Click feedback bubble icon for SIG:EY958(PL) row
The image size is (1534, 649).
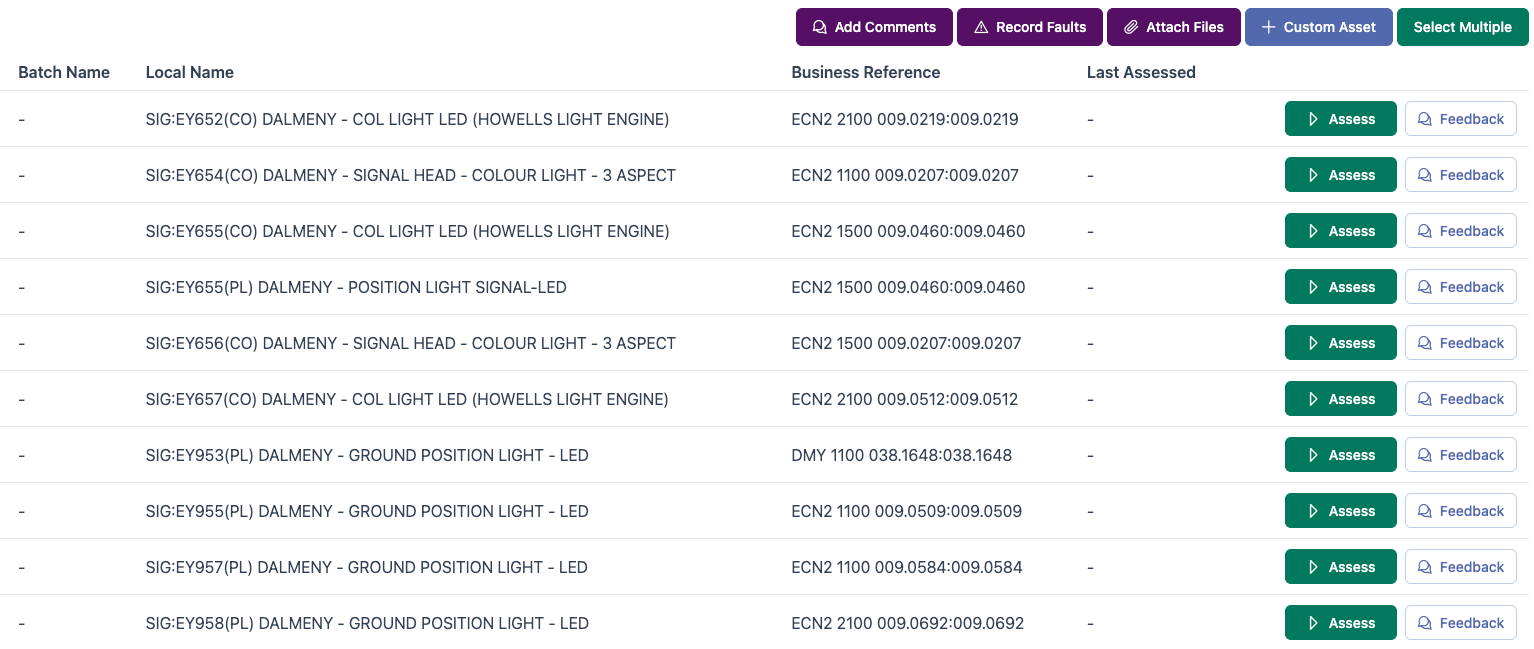1426,623
